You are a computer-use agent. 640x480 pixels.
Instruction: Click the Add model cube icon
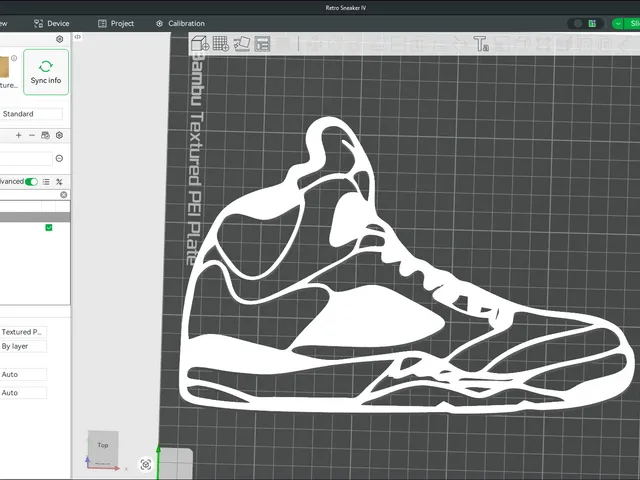pyautogui.click(x=200, y=44)
